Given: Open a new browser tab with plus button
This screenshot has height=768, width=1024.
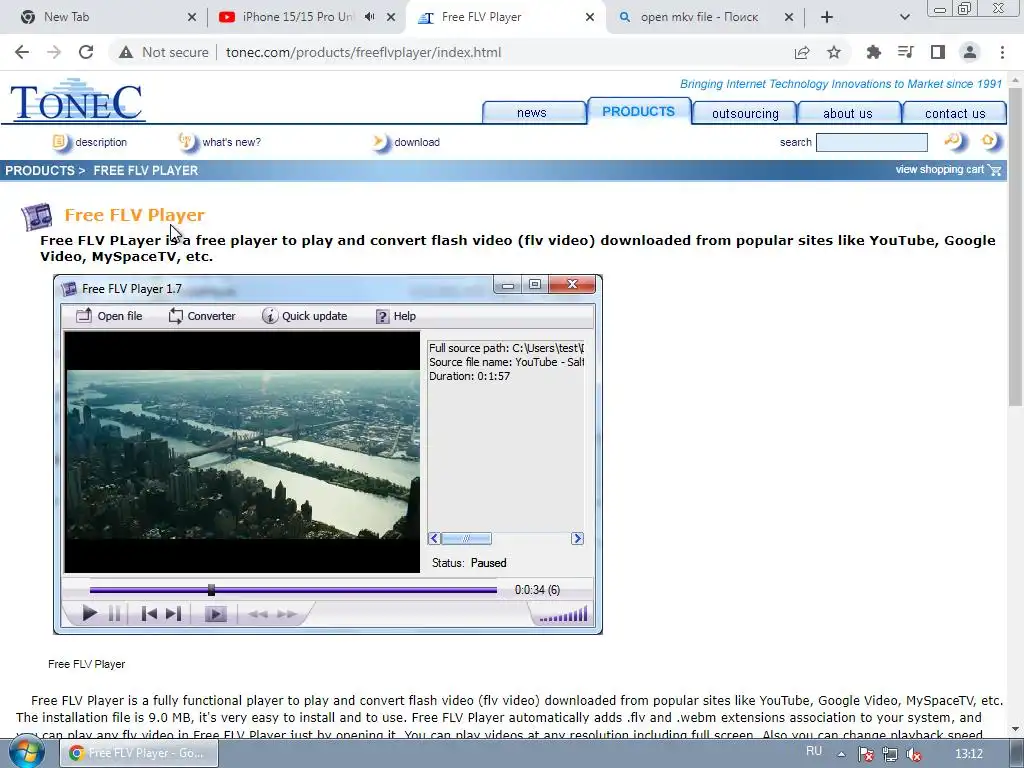Looking at the screenshot, I should click(827, 18).
